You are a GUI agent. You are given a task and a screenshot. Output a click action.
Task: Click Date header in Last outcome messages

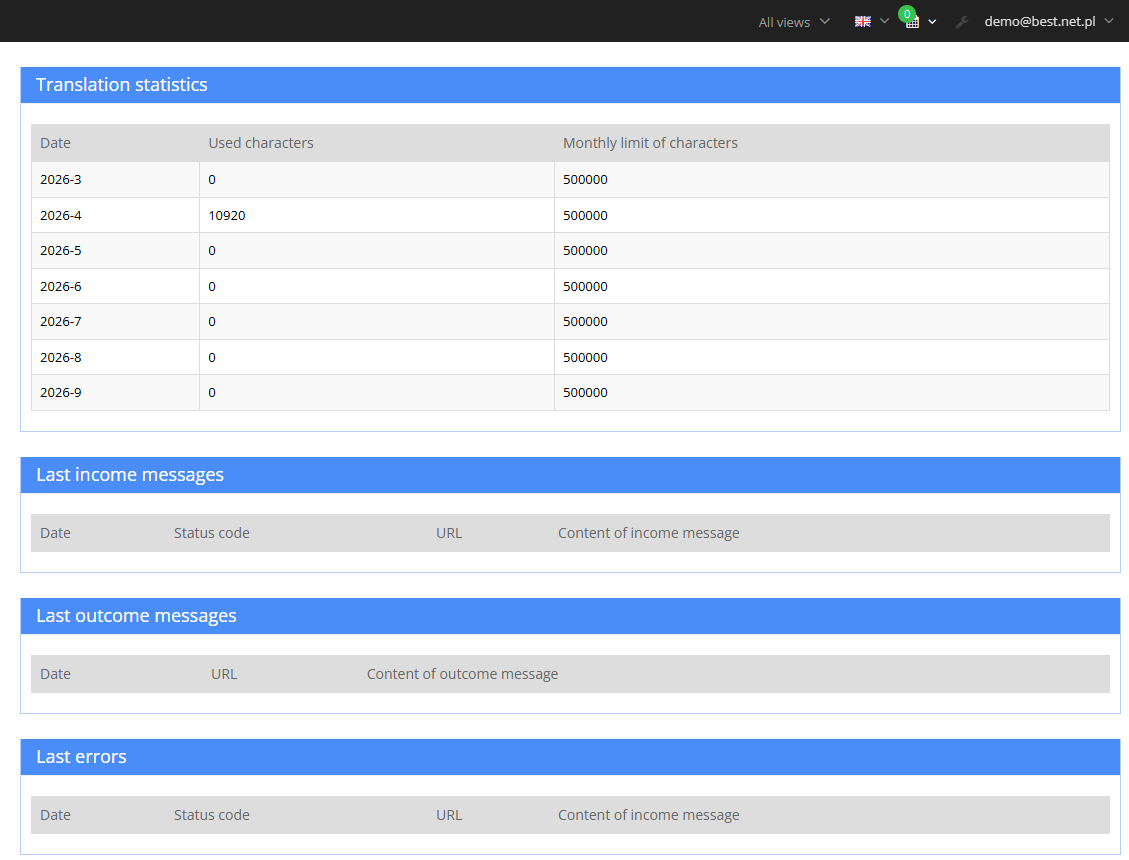[55, 674]
